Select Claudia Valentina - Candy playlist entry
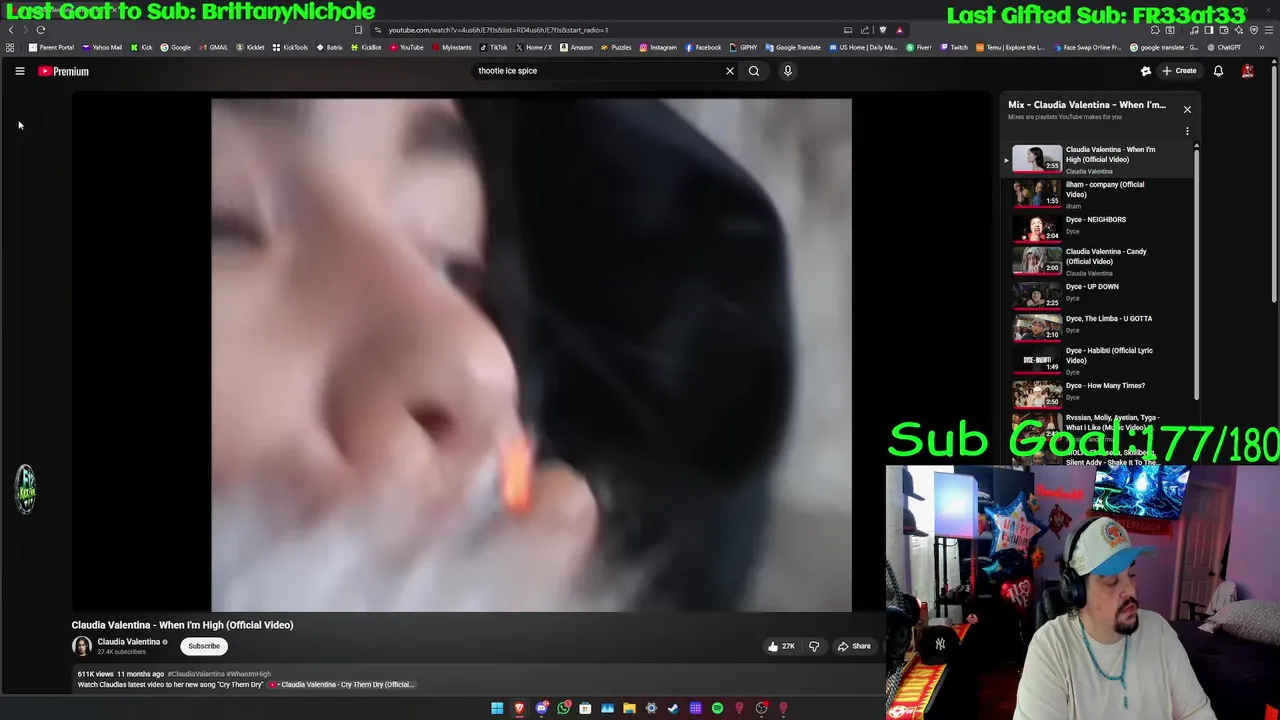The image size is (1280, 720). pyautogui.click(x=1098, y=261)
